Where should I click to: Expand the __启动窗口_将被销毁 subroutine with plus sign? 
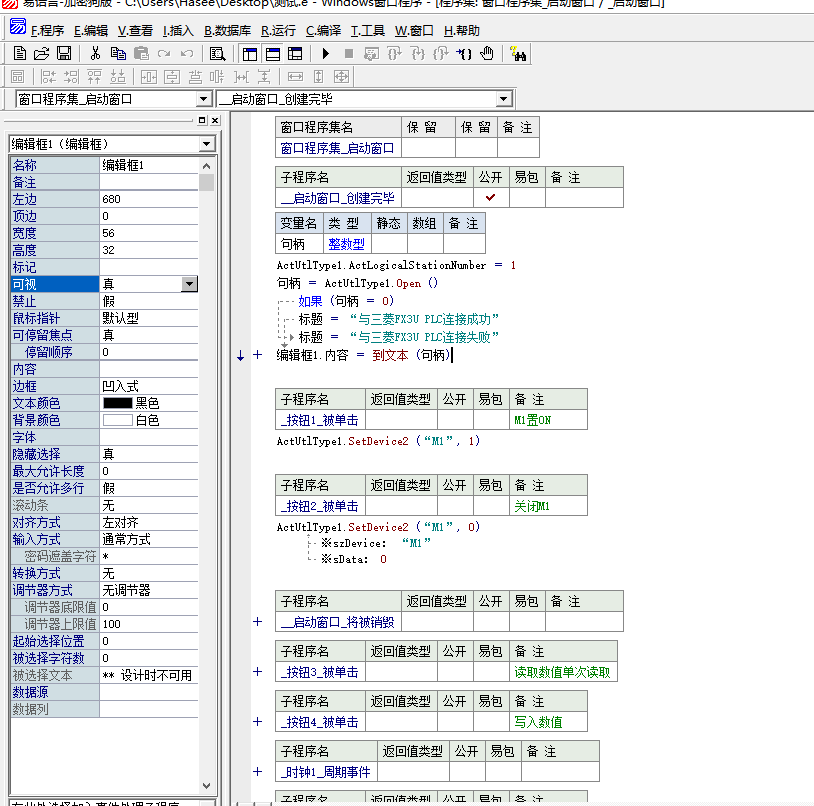click(258, 622)
